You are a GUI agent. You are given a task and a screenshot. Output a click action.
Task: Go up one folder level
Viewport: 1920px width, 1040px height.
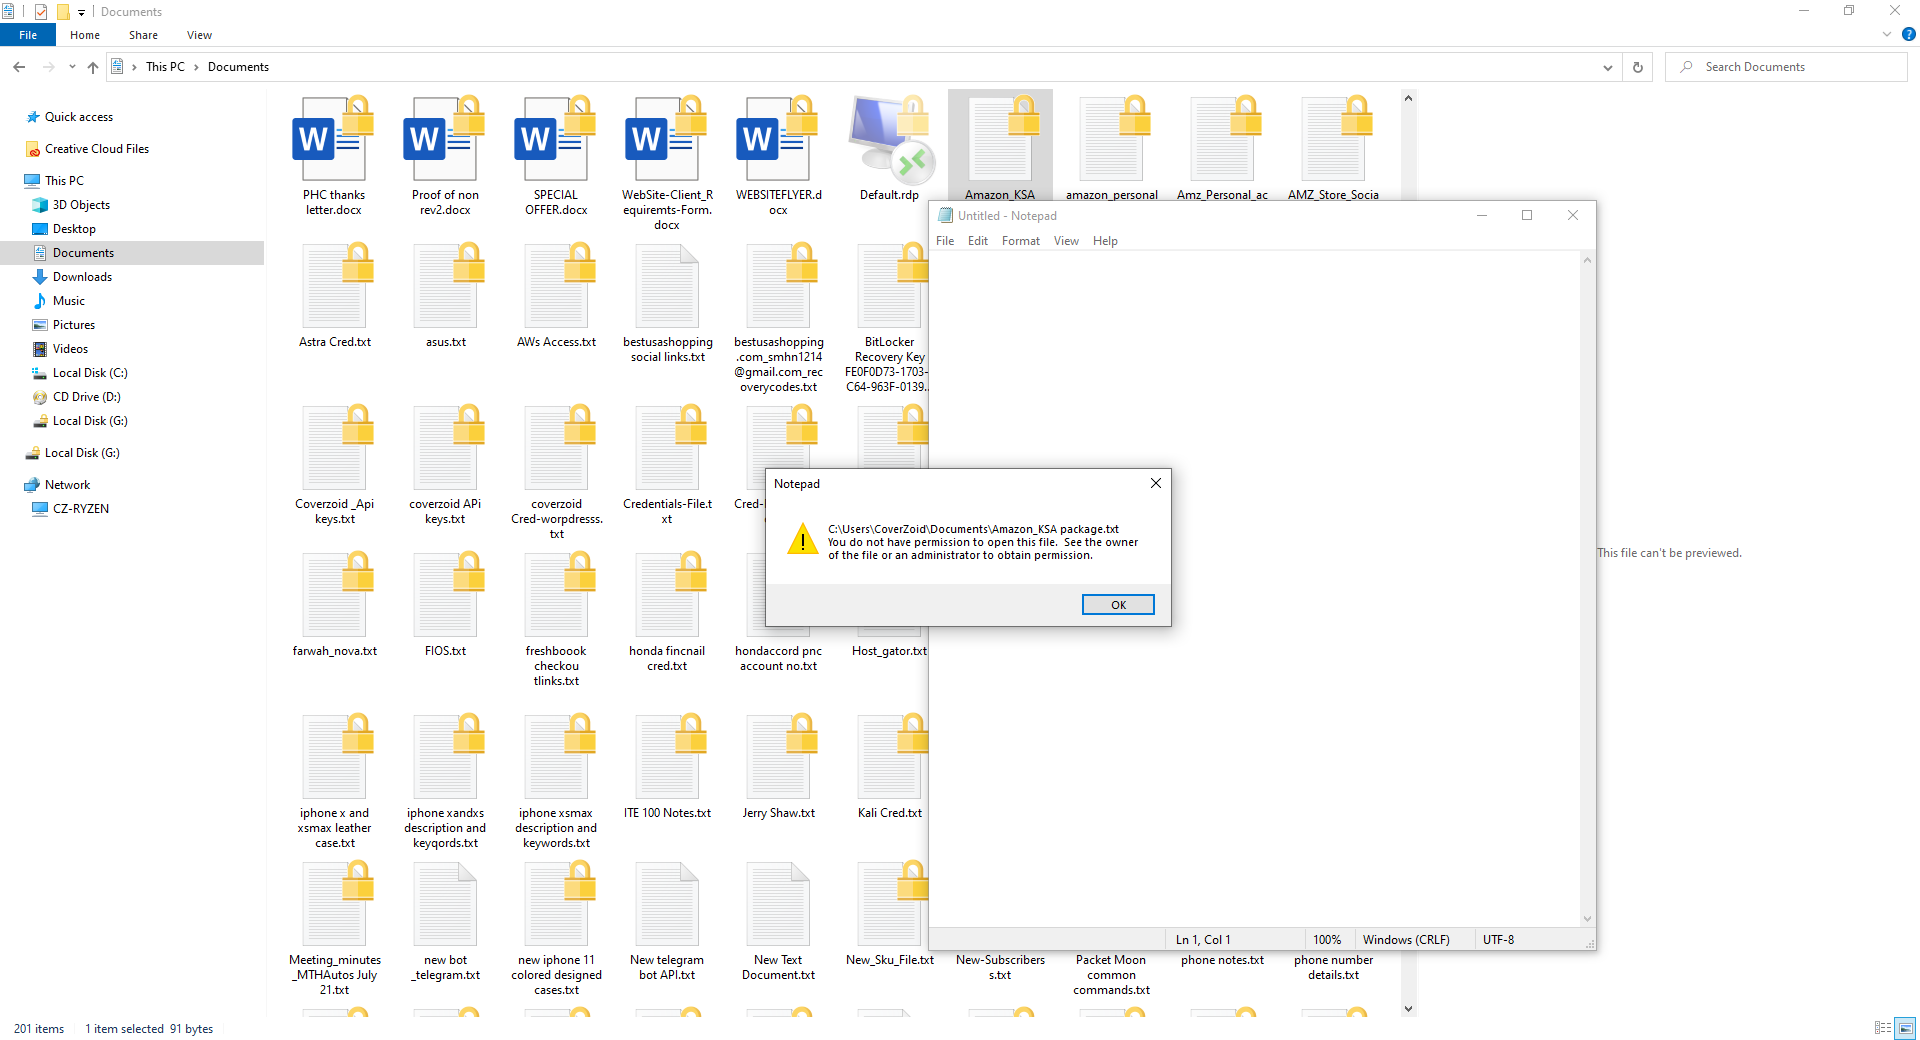(93, 67)
